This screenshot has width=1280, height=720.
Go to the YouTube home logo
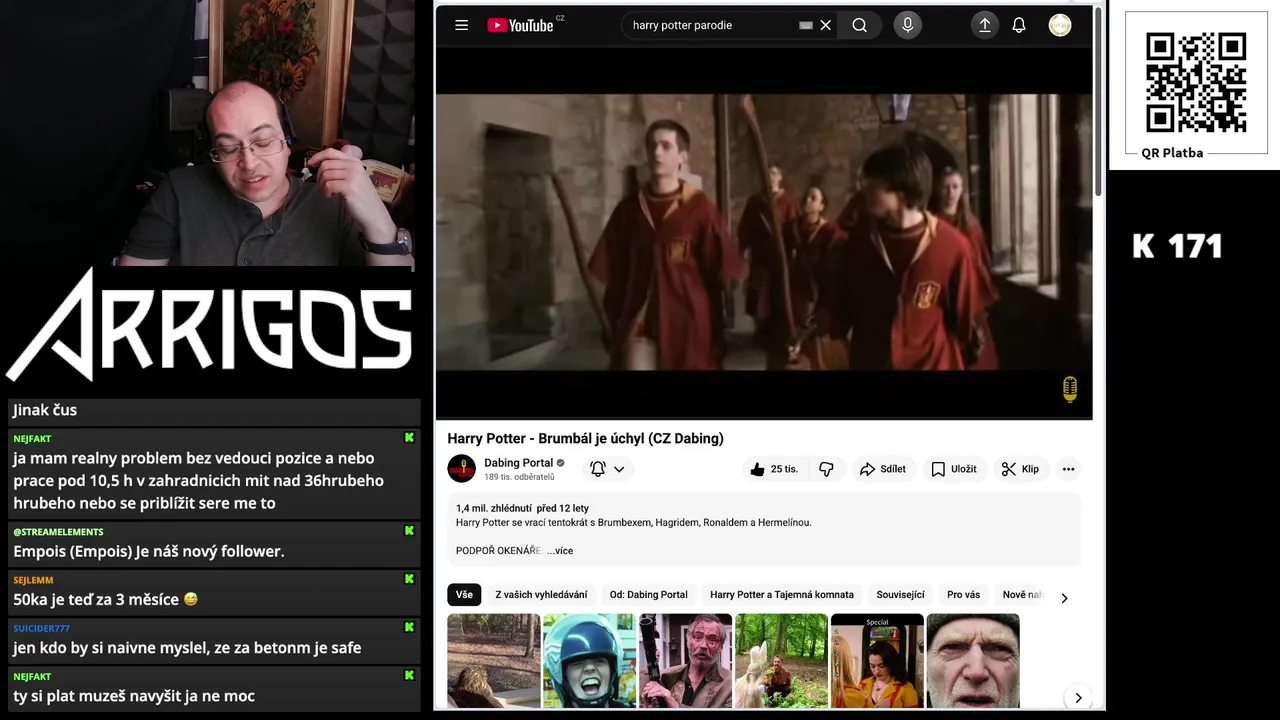pos(520,25)
